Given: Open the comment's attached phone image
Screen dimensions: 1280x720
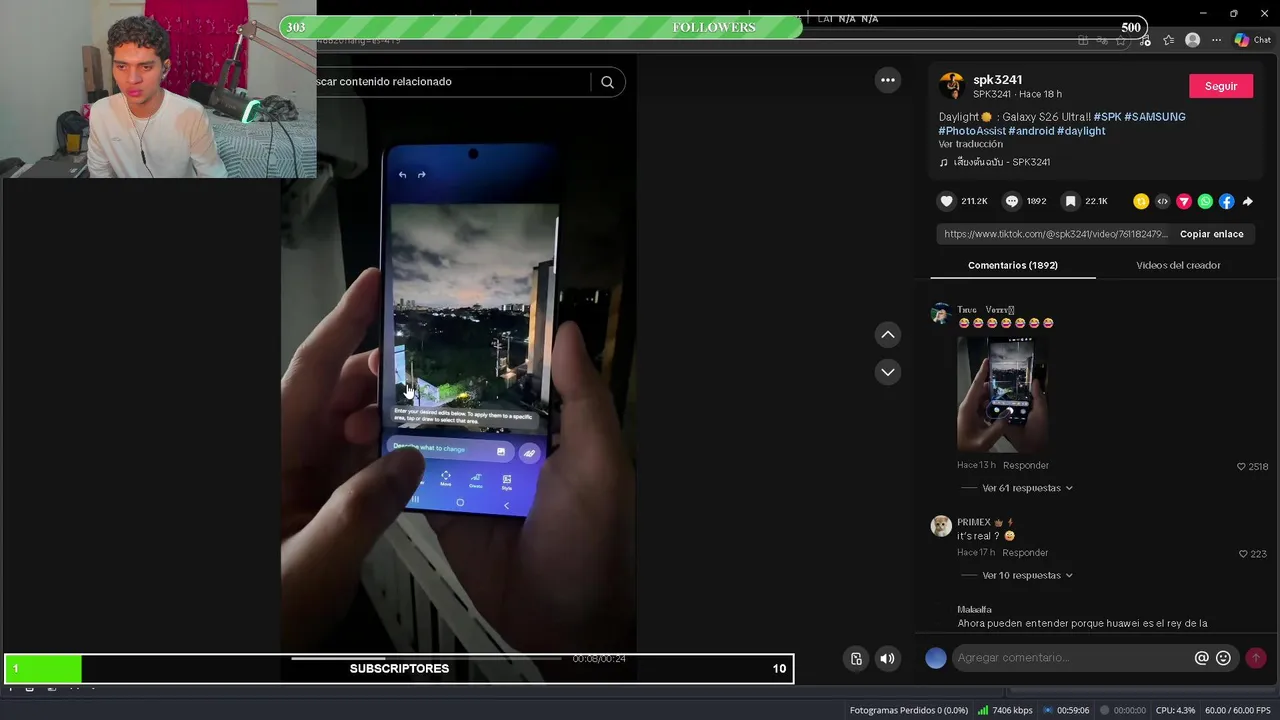Looking at the screenshot, I should coord(1003,394).
